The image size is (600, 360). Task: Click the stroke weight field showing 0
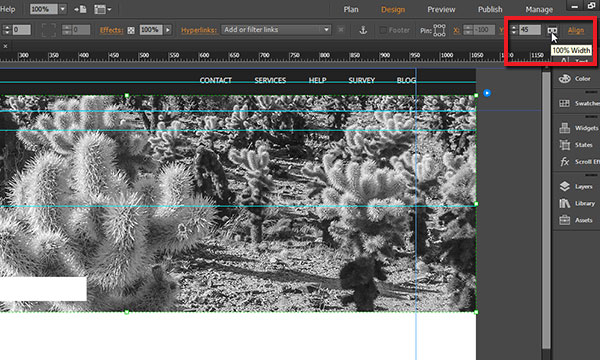coord(21,30)
